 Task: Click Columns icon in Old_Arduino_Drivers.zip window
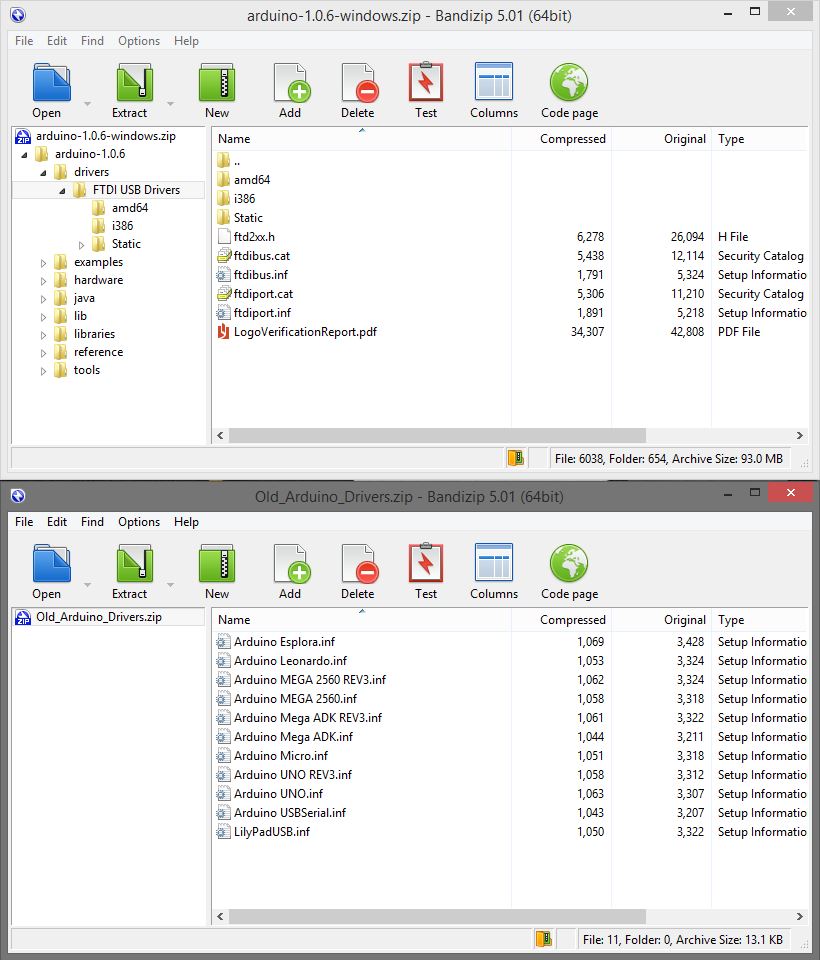494,562
